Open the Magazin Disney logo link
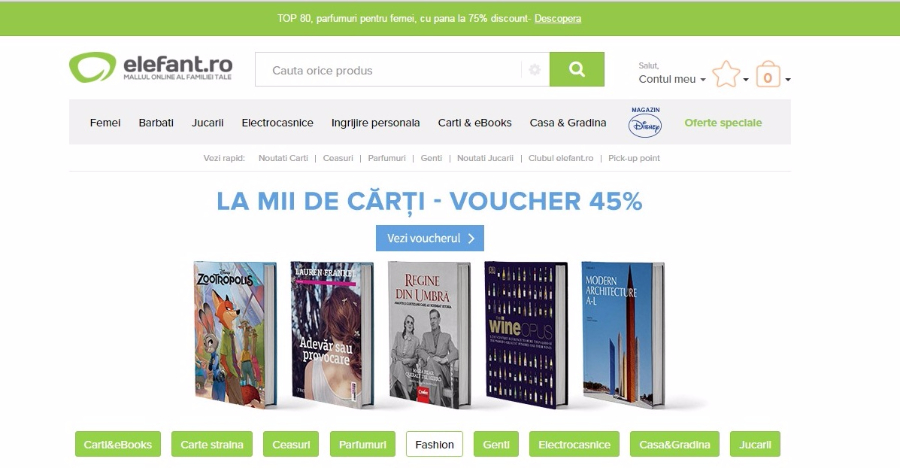The height and width of the screenshot is (468, 900). tap(645, 122)
